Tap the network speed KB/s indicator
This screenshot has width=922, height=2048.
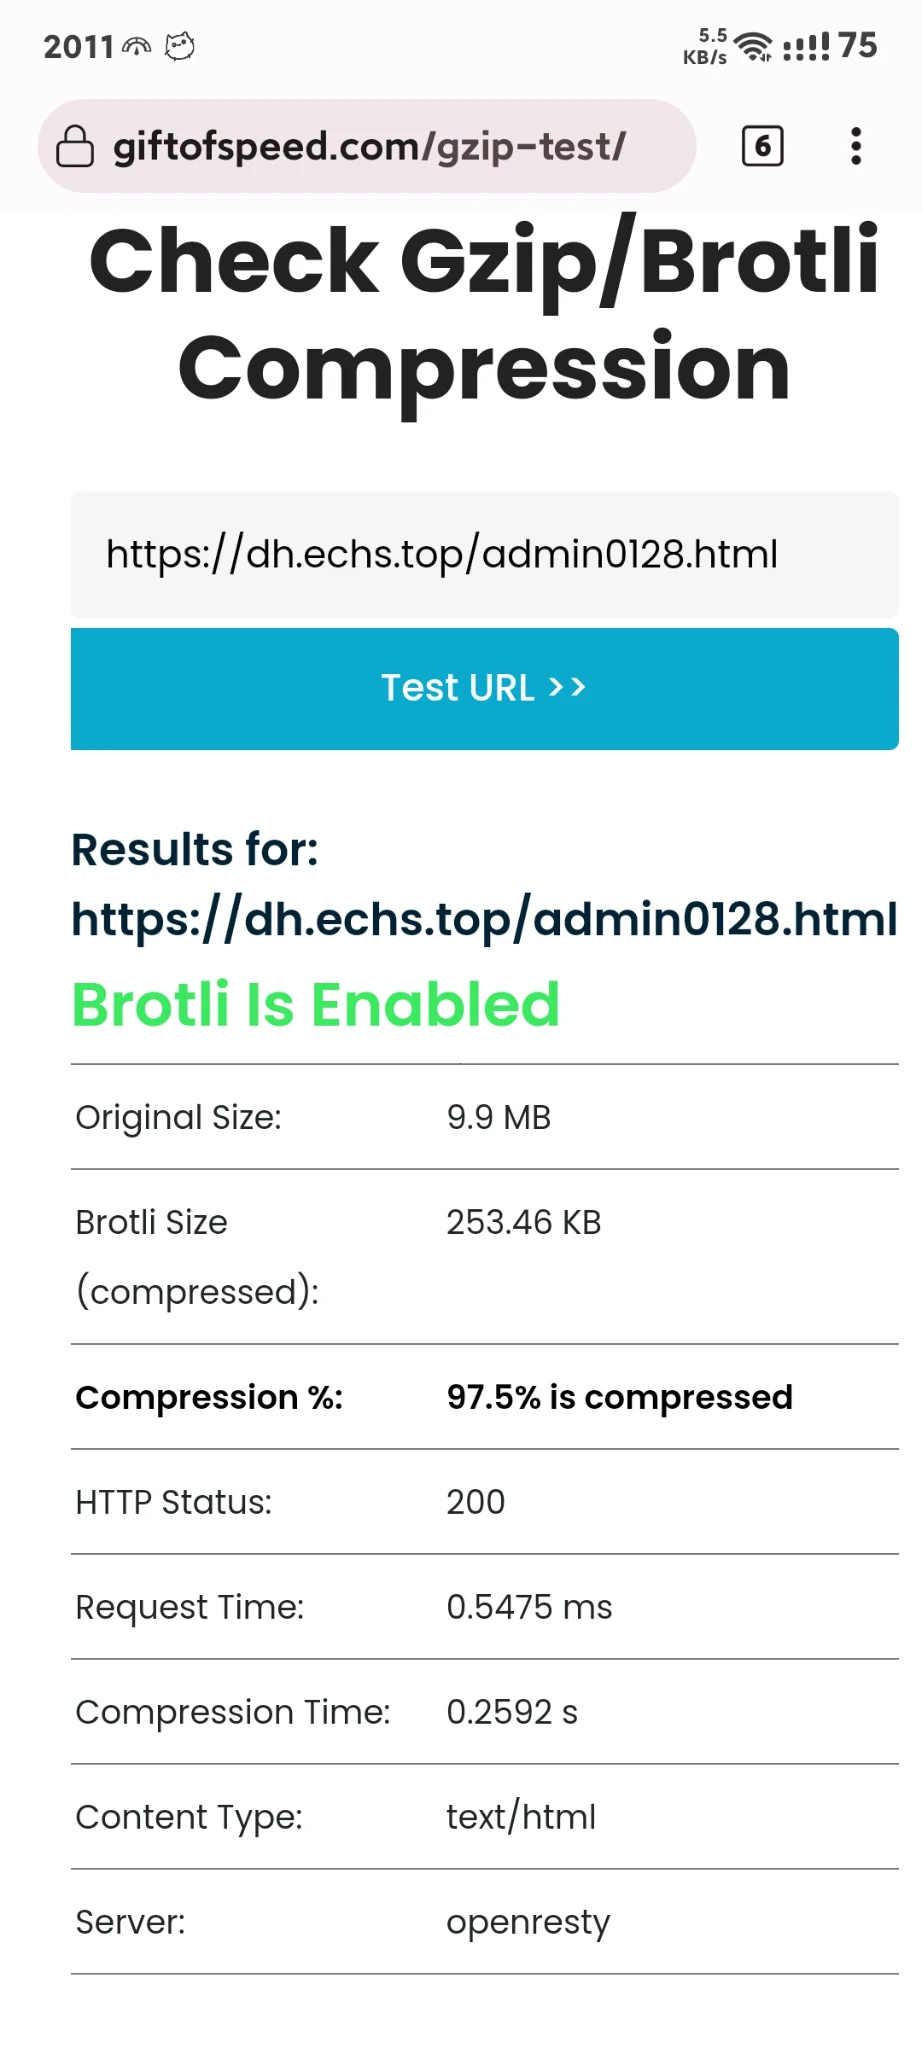click(x=705, y=47)
